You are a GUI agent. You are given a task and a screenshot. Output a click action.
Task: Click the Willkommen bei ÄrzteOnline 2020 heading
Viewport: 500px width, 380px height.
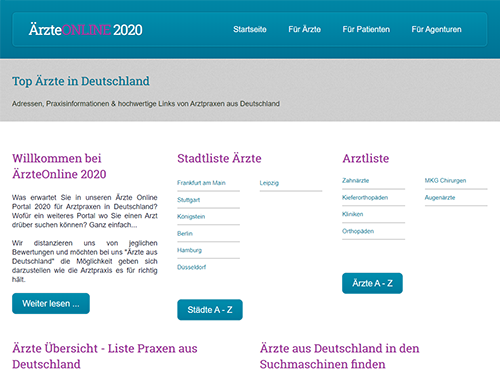[59, 166]
